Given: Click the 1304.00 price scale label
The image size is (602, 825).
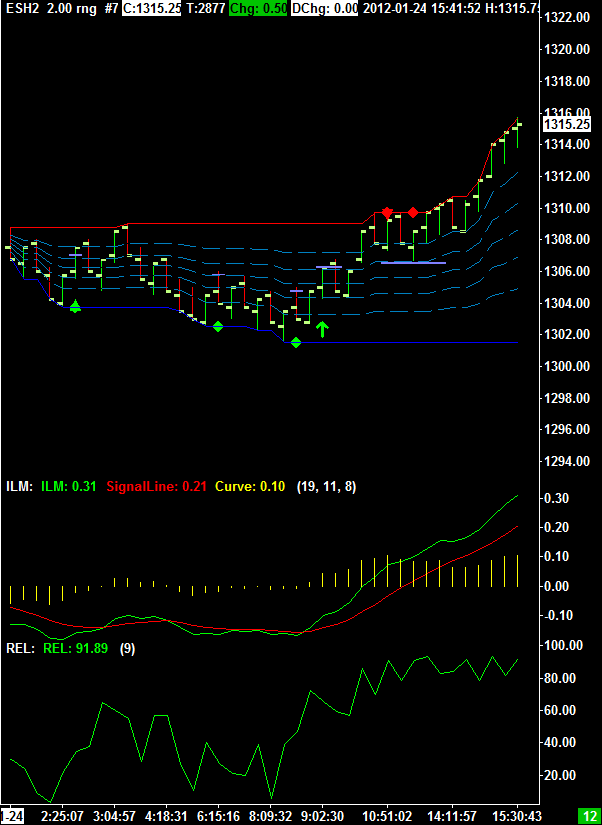Looking at the screenshot, I should [566, 303].
